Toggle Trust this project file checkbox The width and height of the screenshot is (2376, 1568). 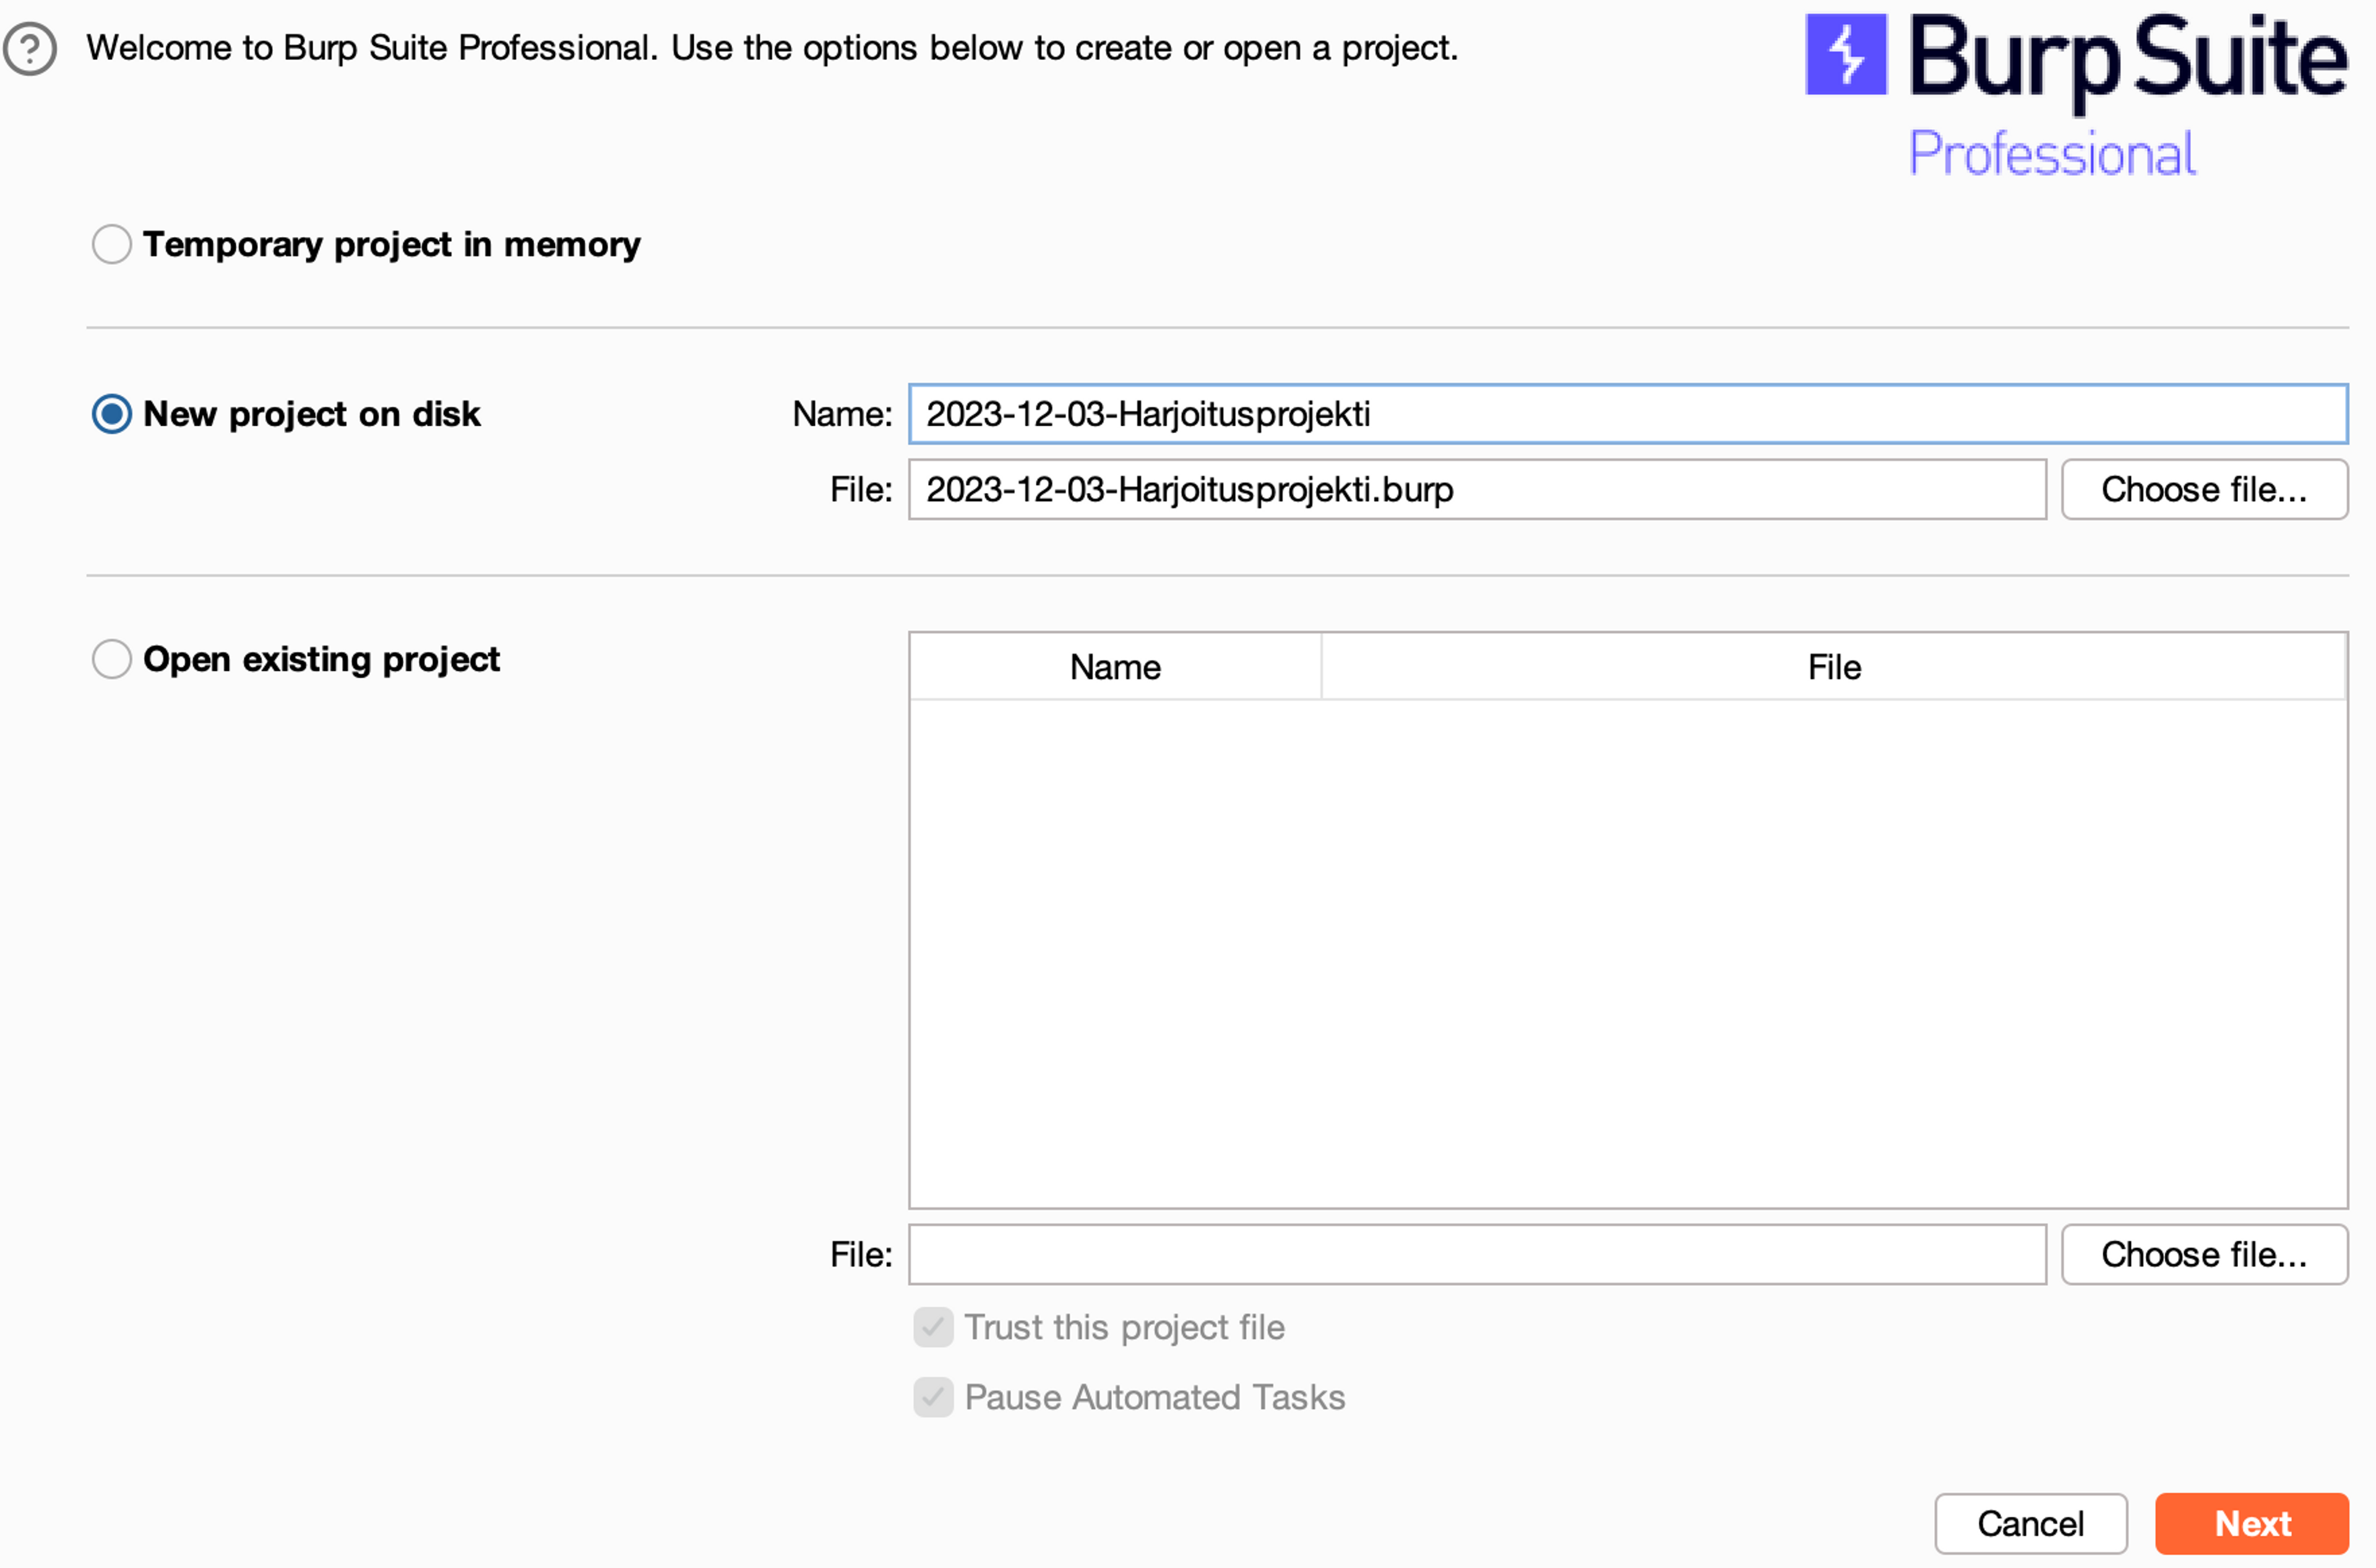click(x=933, y=1327)
